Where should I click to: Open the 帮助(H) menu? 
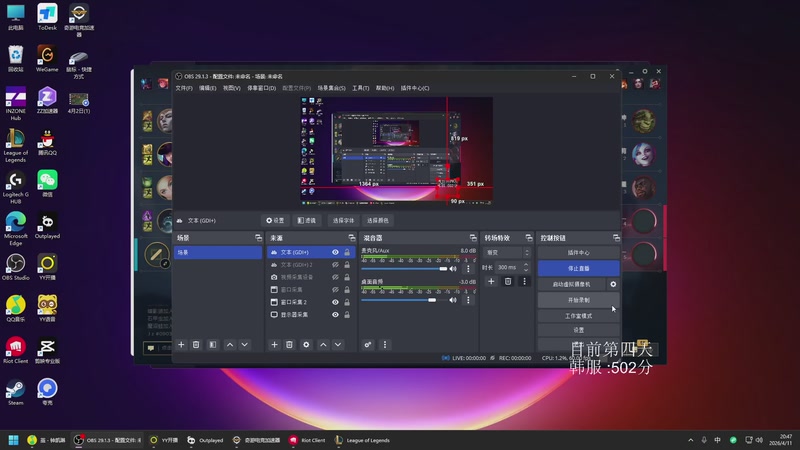point(385,88)
